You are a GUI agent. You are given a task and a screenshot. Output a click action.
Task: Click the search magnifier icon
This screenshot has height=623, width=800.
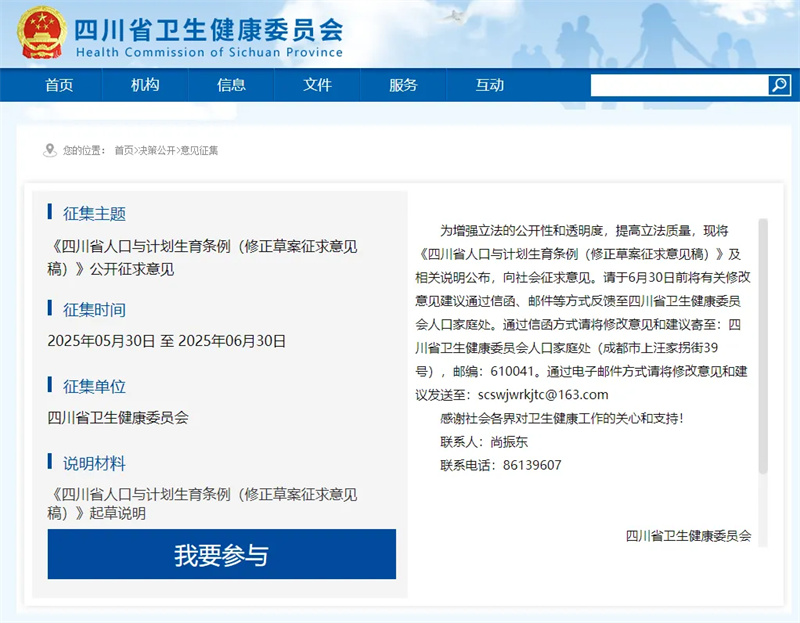pyautogui.click(x=779, y=85)
